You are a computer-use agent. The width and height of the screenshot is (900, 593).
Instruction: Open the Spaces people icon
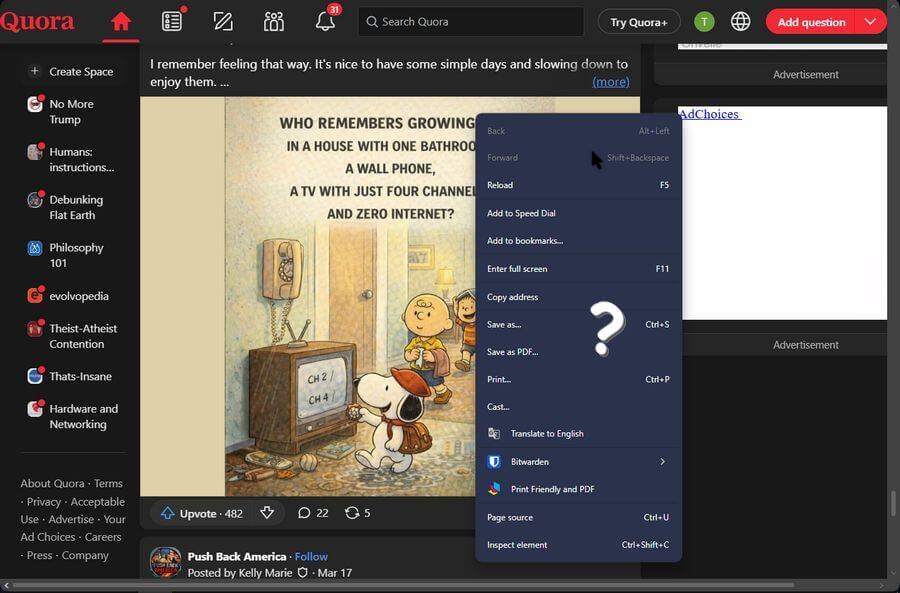pyautogui.click(x=274, y=22)
